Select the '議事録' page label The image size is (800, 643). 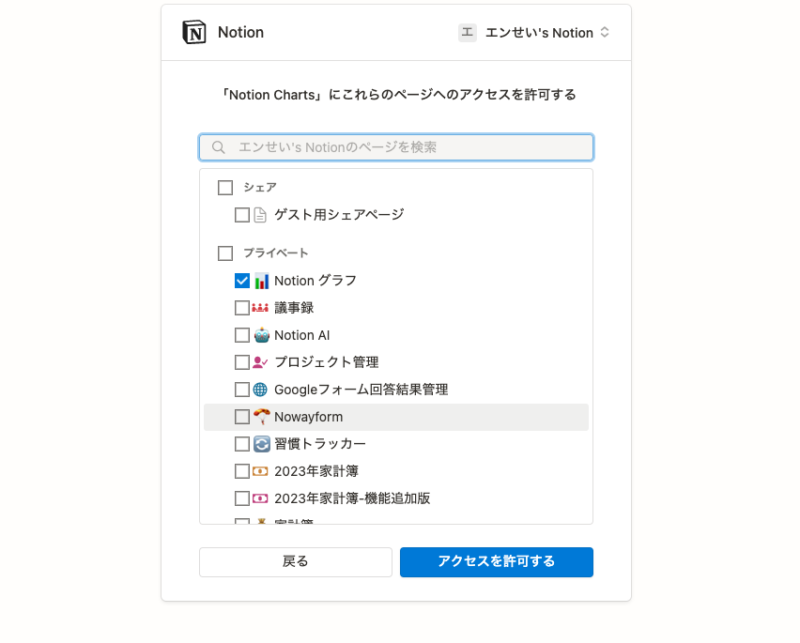coord(294,308)
